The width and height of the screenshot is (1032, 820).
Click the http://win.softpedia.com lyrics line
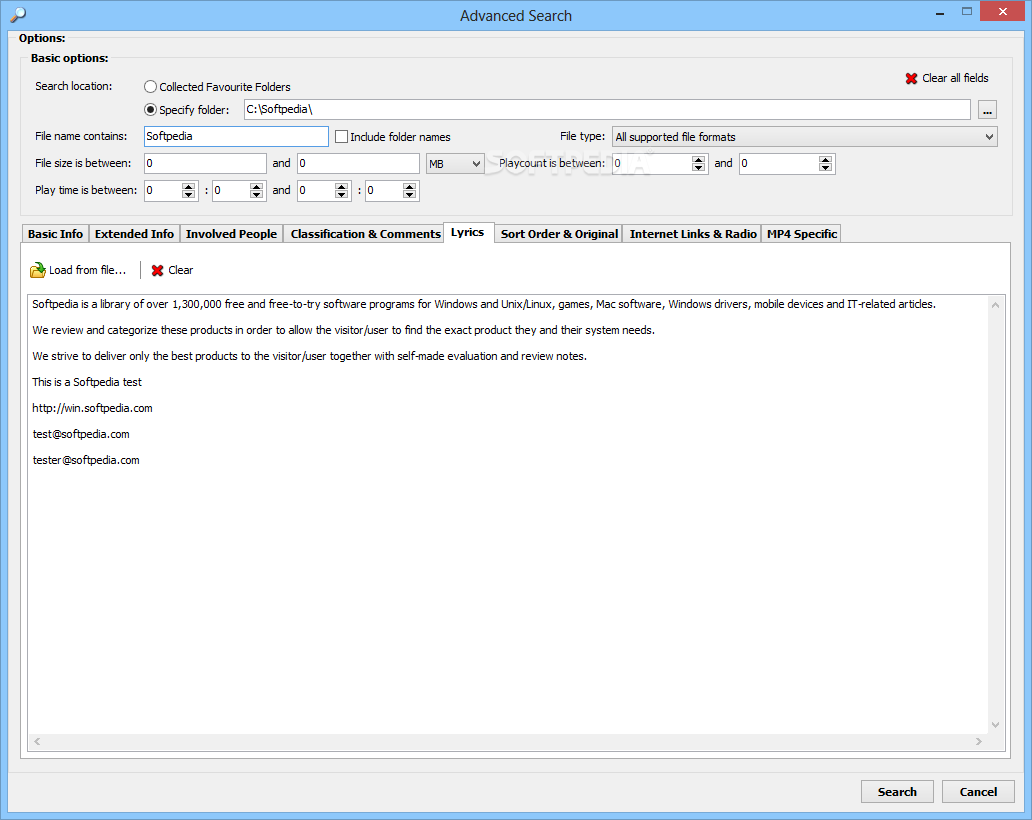[x=92, y=409]
